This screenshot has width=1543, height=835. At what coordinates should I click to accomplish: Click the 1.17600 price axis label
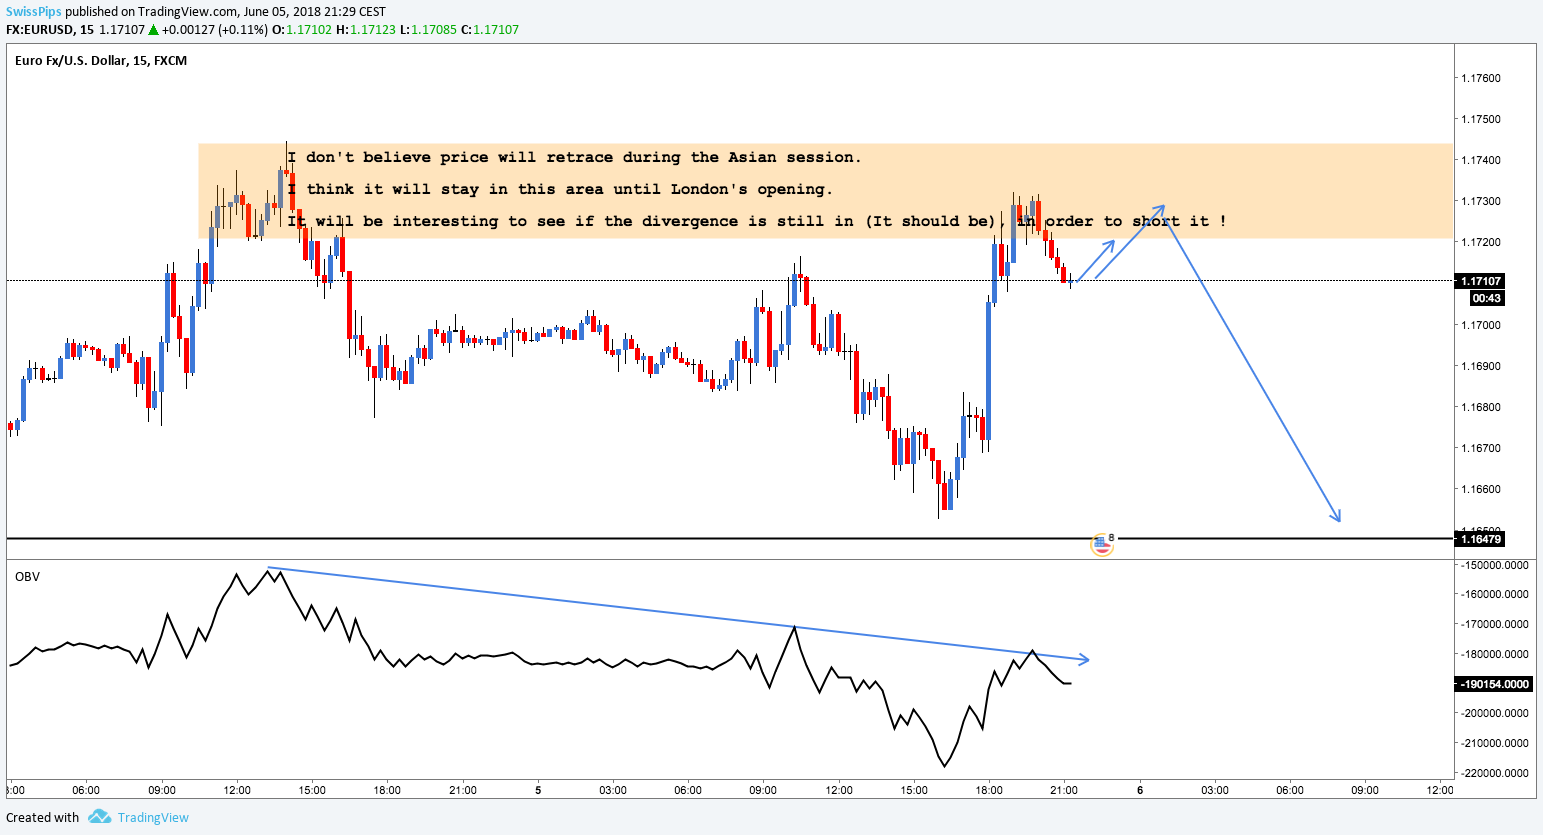coord(1481,78)
